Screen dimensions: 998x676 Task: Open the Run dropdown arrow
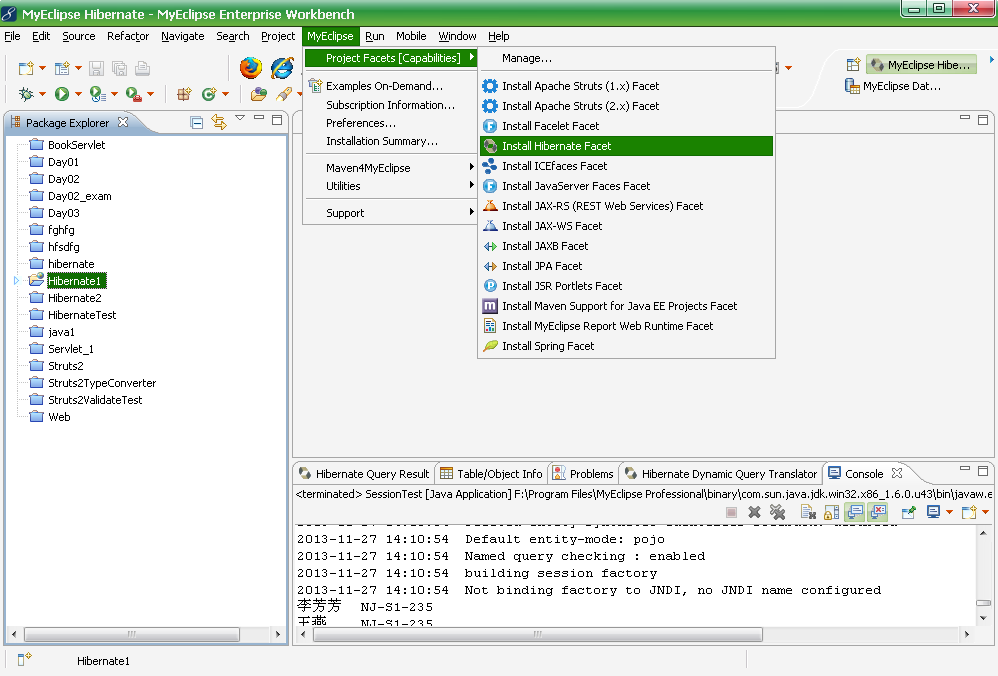point(78,94)
